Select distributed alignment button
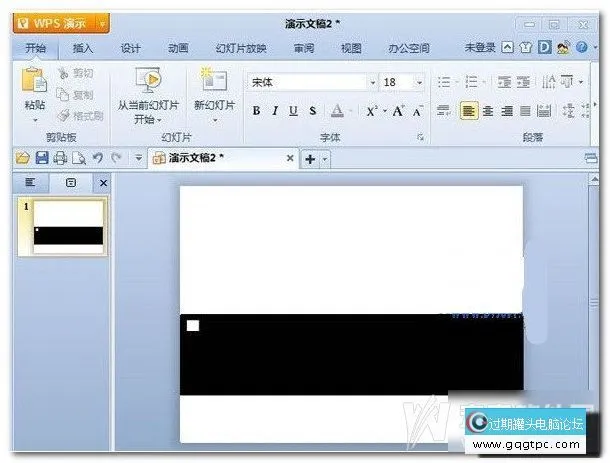 point(544,111)
